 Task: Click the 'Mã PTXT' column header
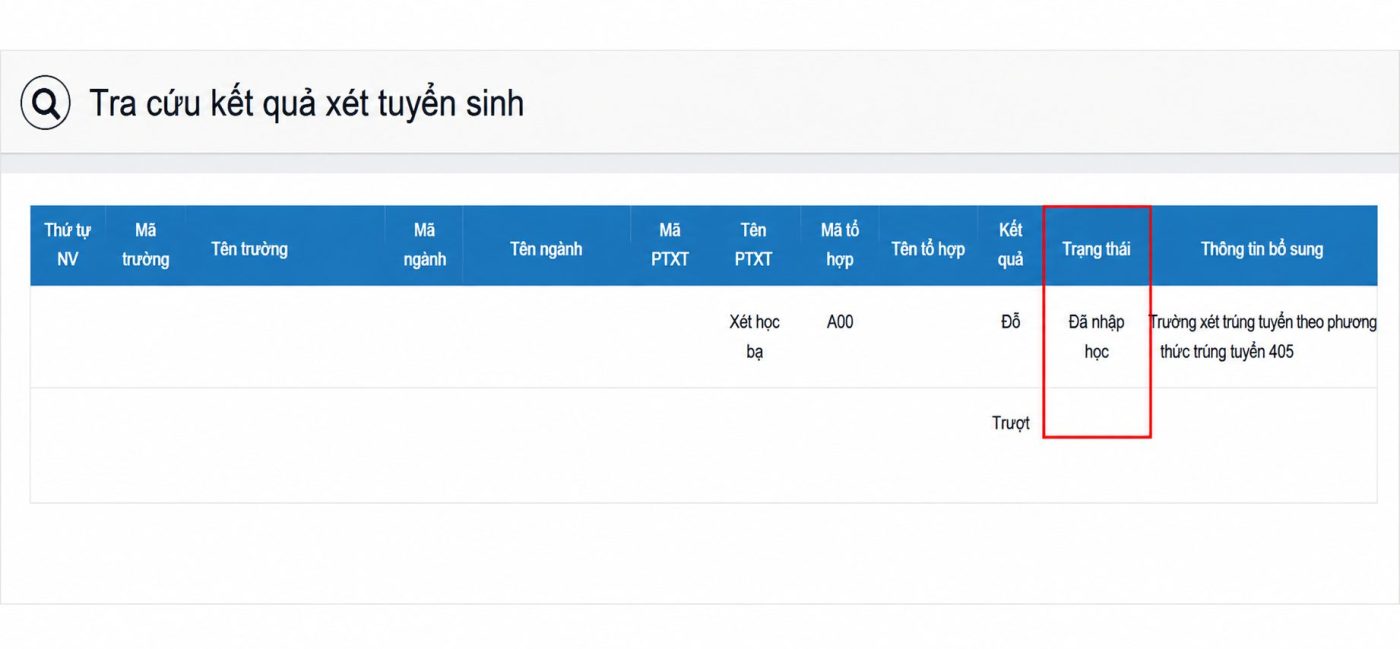pos(670,245)
